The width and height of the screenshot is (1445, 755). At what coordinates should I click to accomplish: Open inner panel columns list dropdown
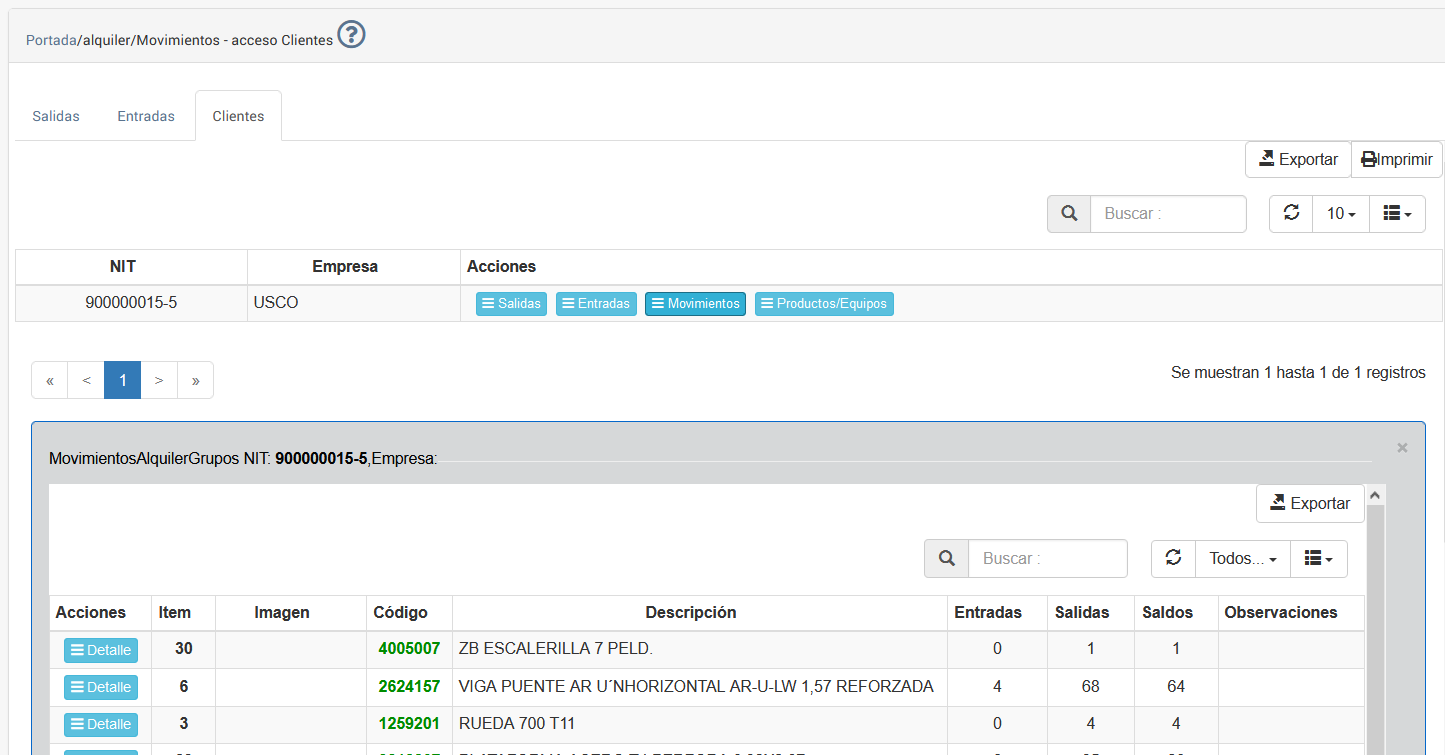(x=1319, y=559)
